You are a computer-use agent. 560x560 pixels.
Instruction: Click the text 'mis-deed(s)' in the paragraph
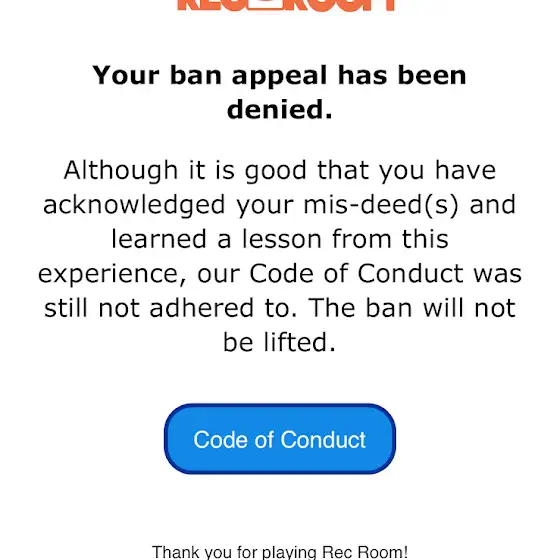[x=381, y=205]
